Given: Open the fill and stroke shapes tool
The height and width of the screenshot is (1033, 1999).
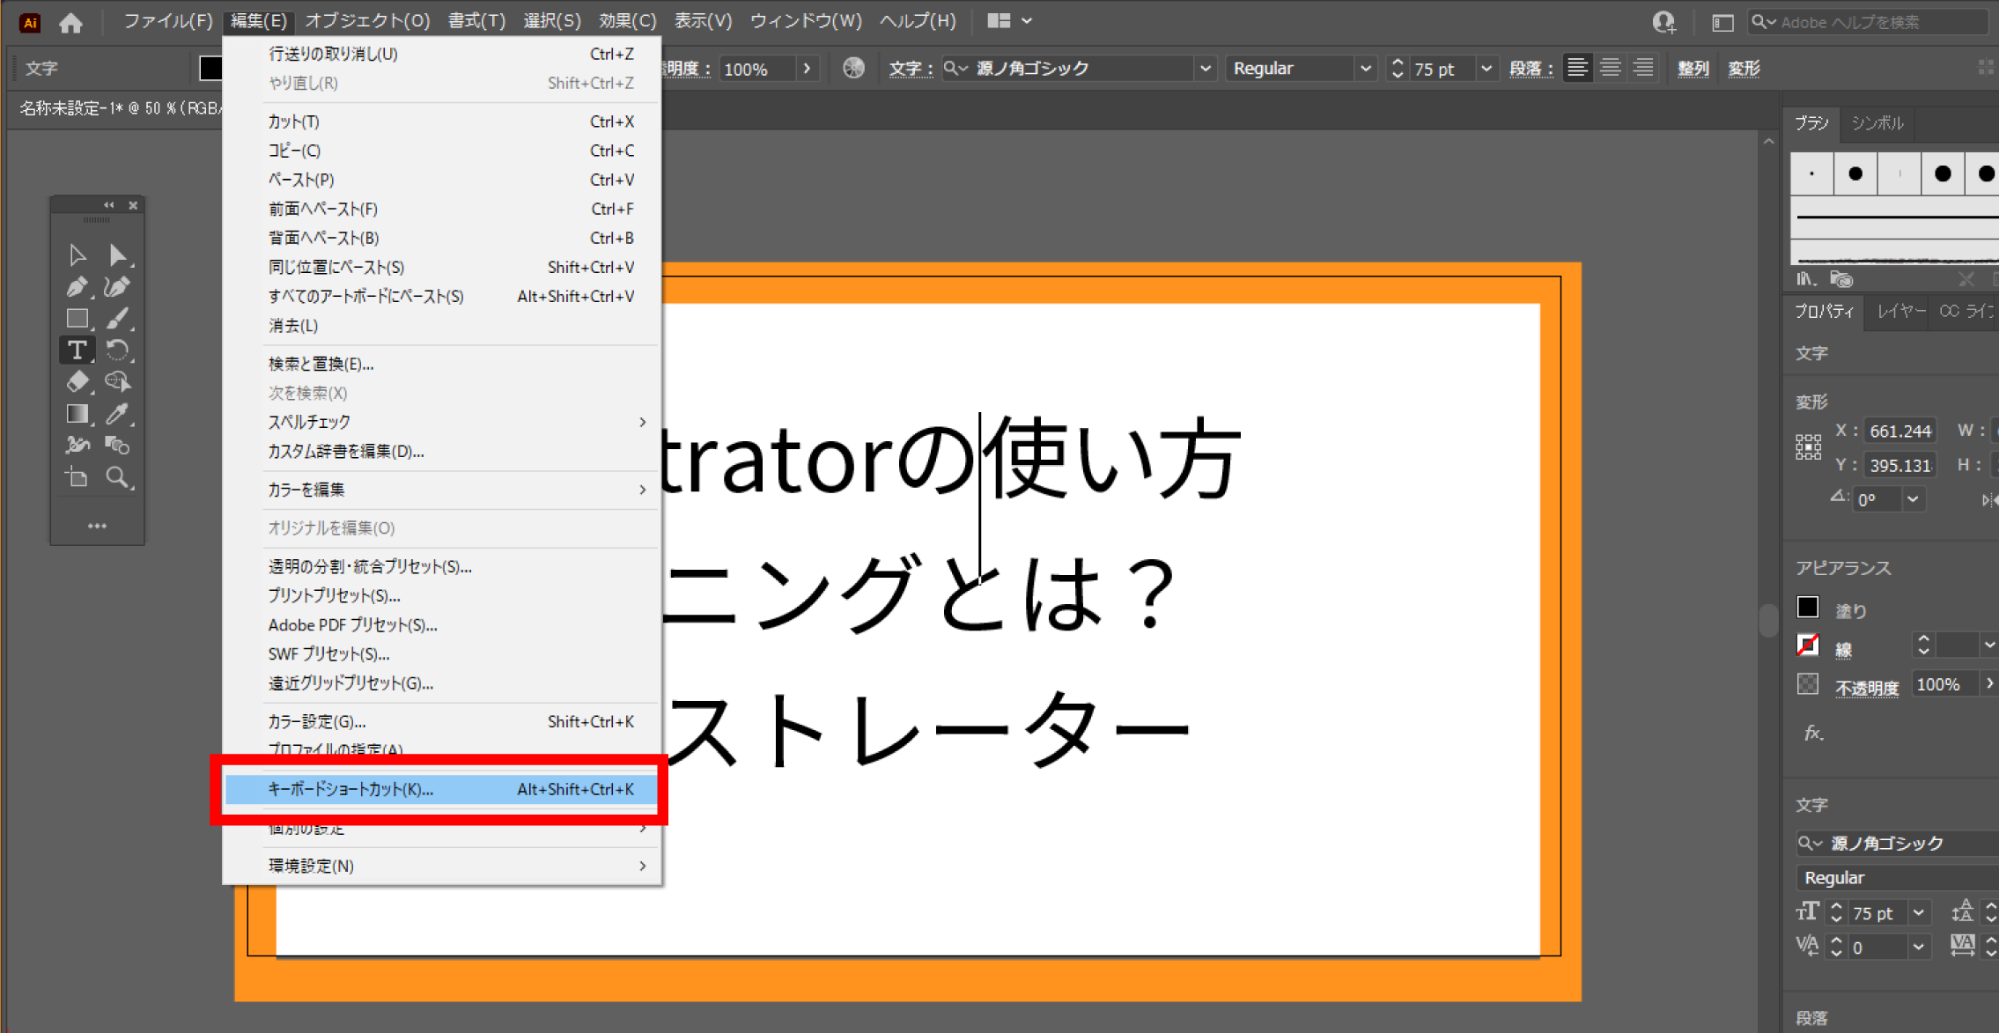Looking at the screenshot, I should point(118,445).
